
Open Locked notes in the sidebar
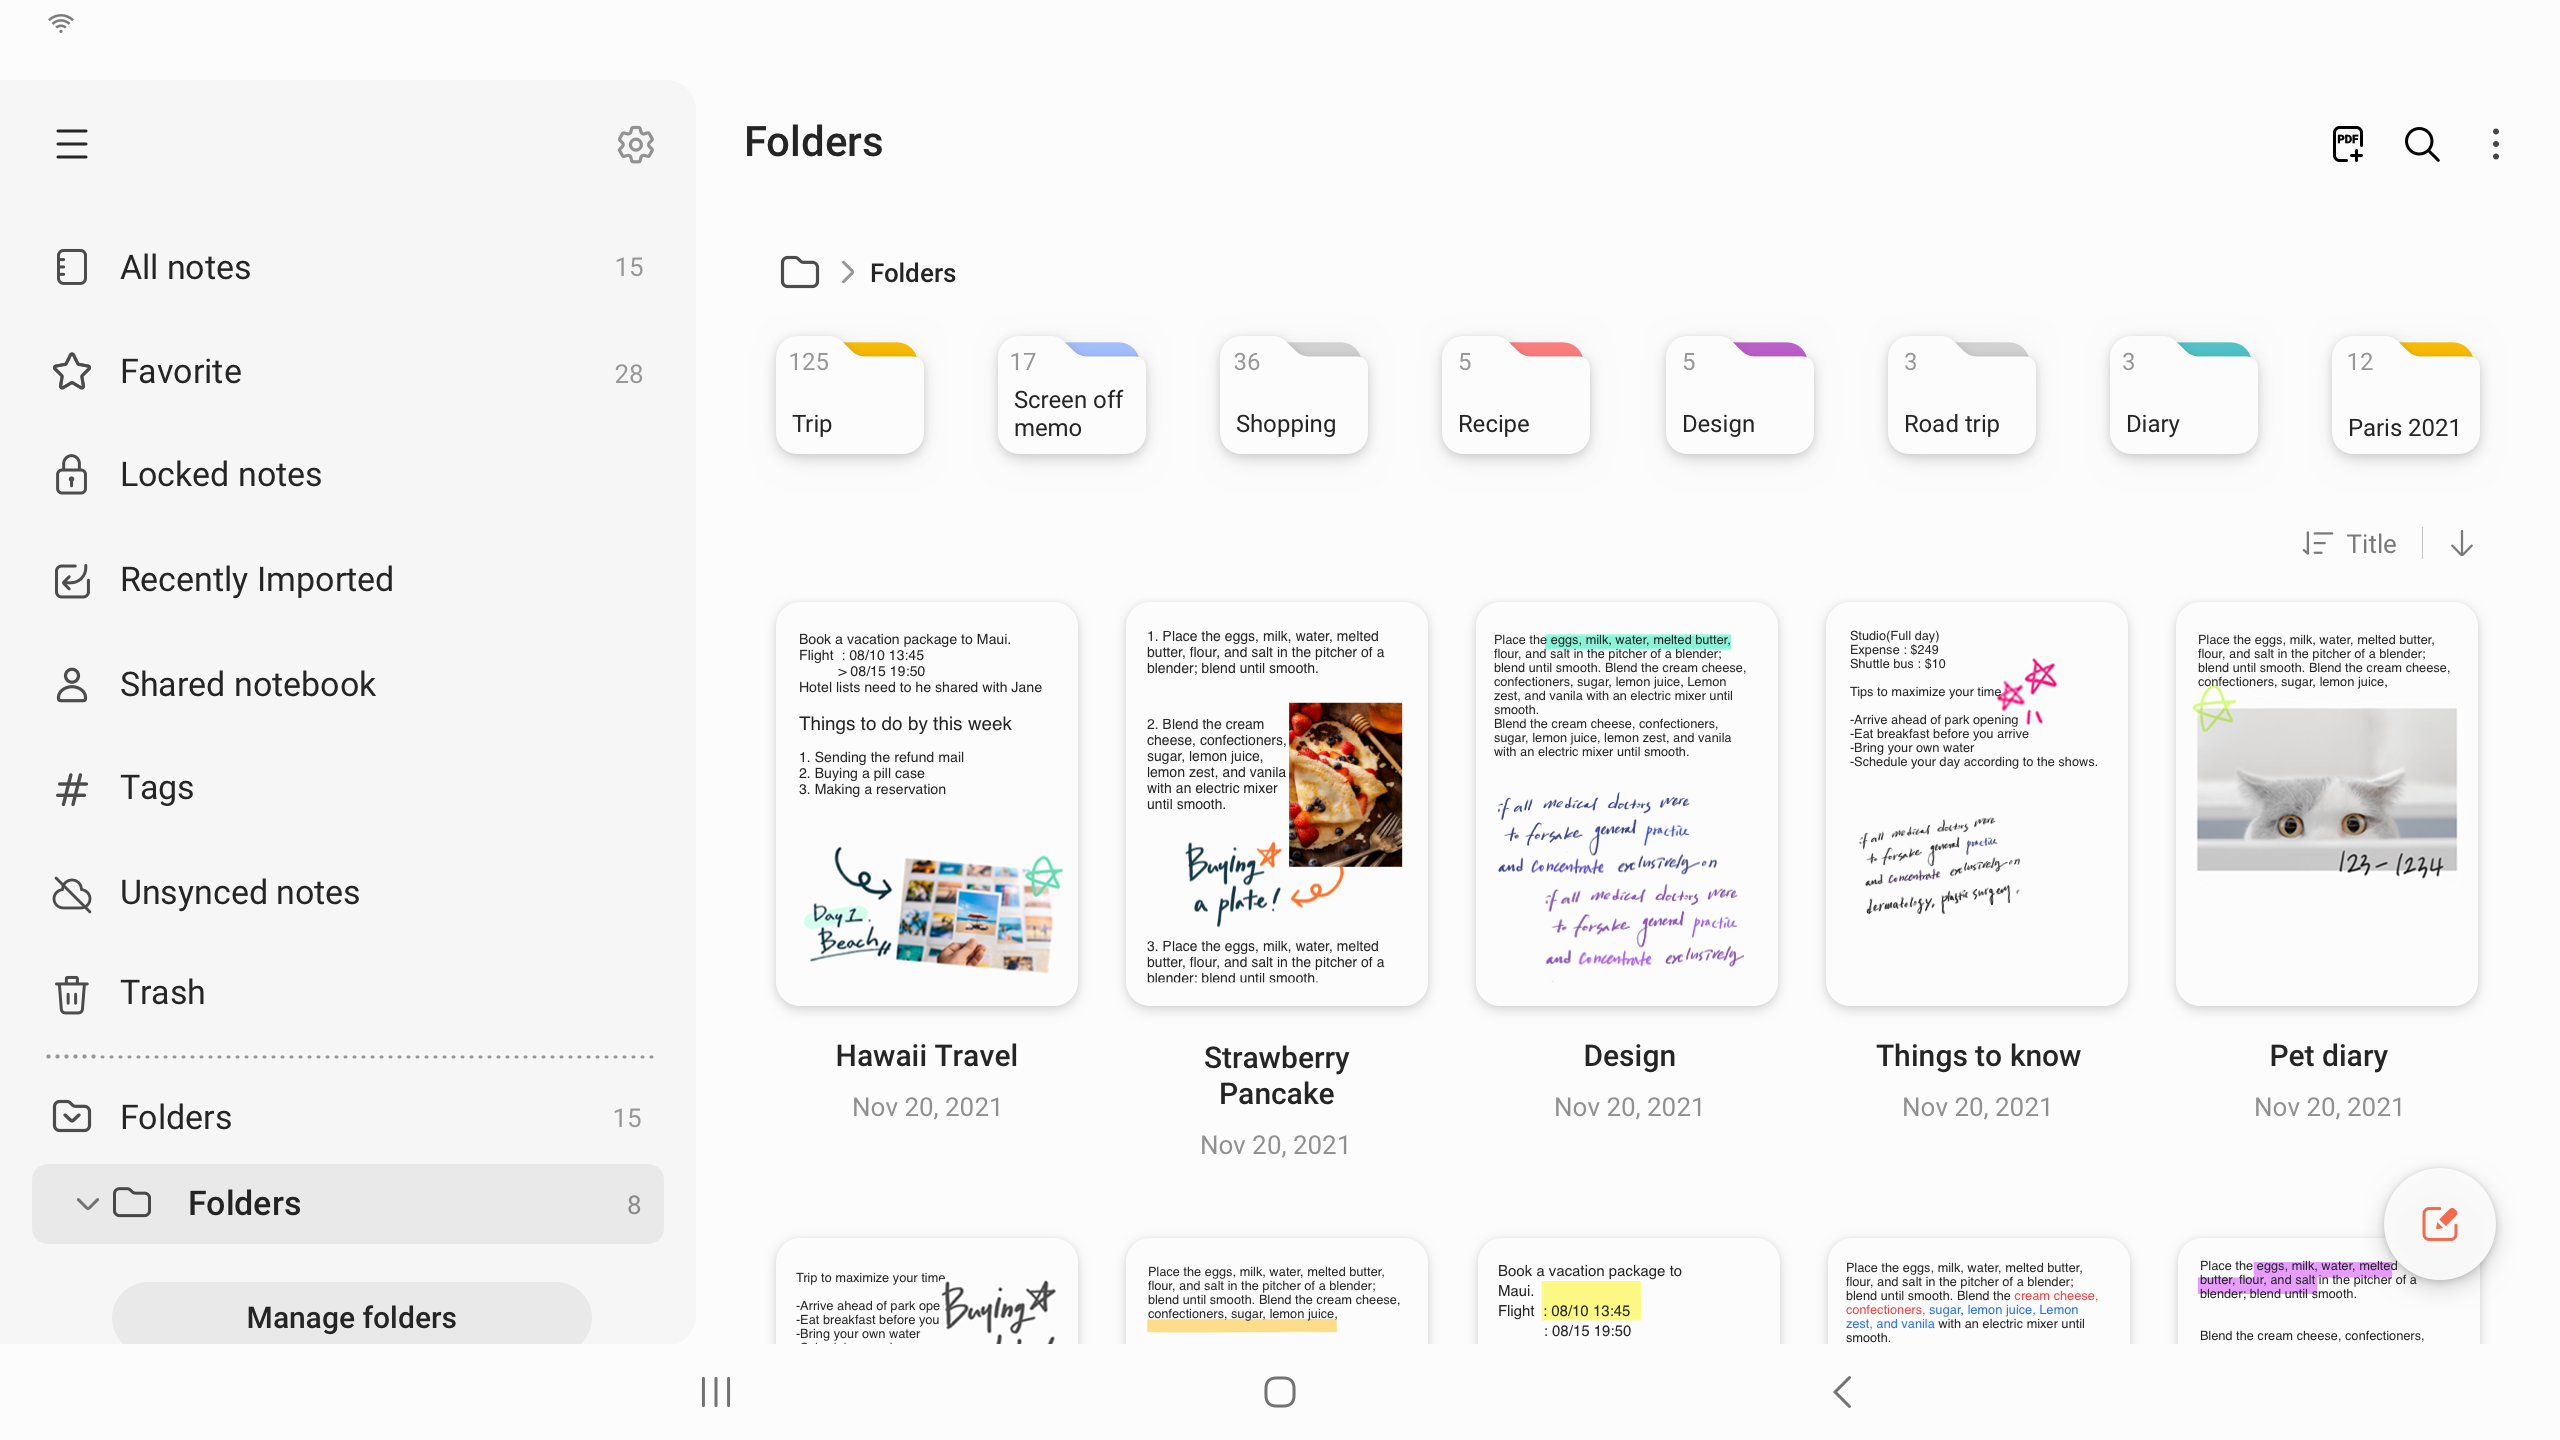coord(220,474)
